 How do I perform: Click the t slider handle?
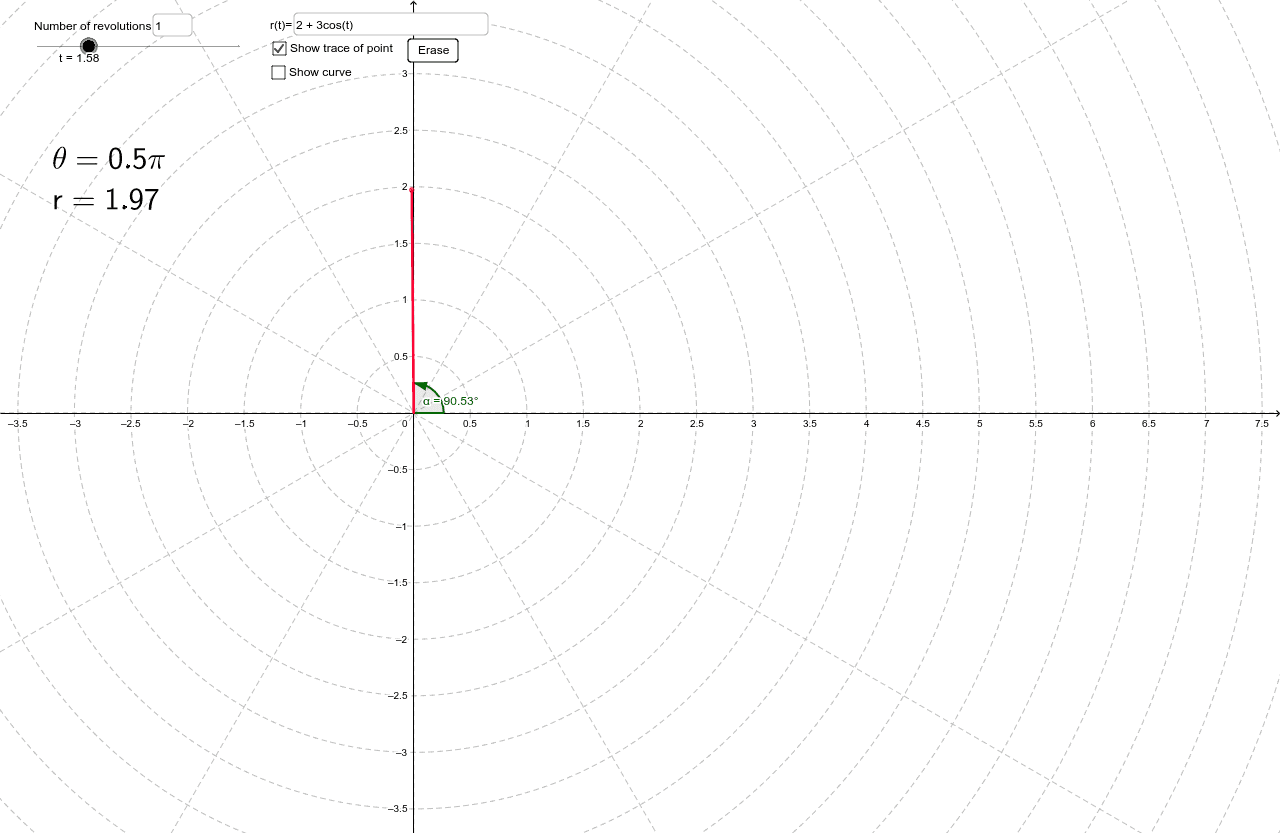point(88,46)
